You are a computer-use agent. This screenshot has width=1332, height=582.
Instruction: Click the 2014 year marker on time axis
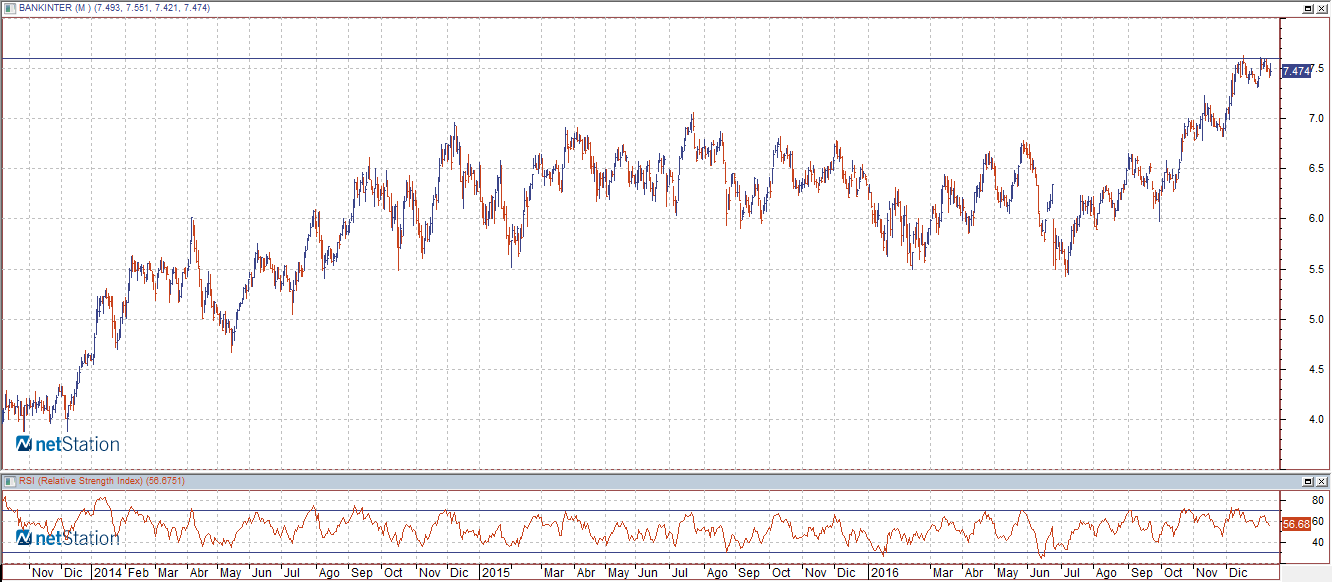coord(107,573)
